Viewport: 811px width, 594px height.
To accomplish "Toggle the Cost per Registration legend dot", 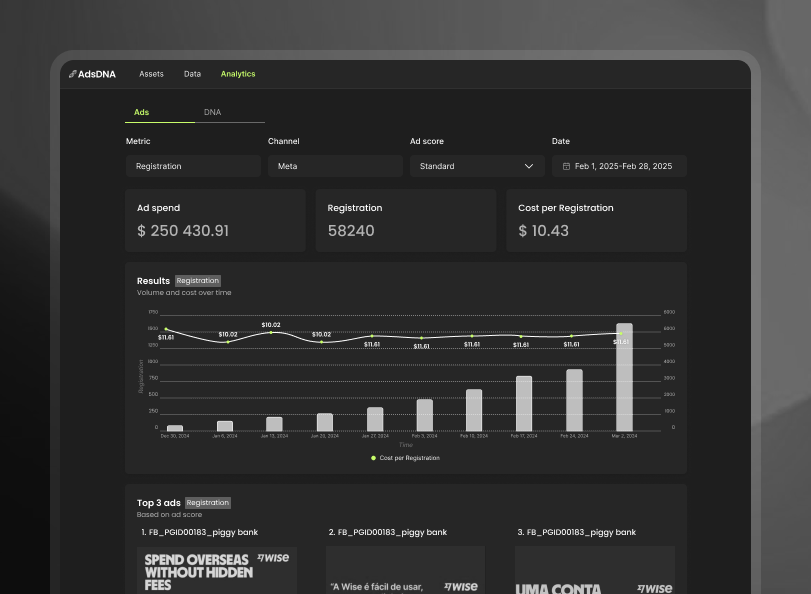I will coord(373,458).
